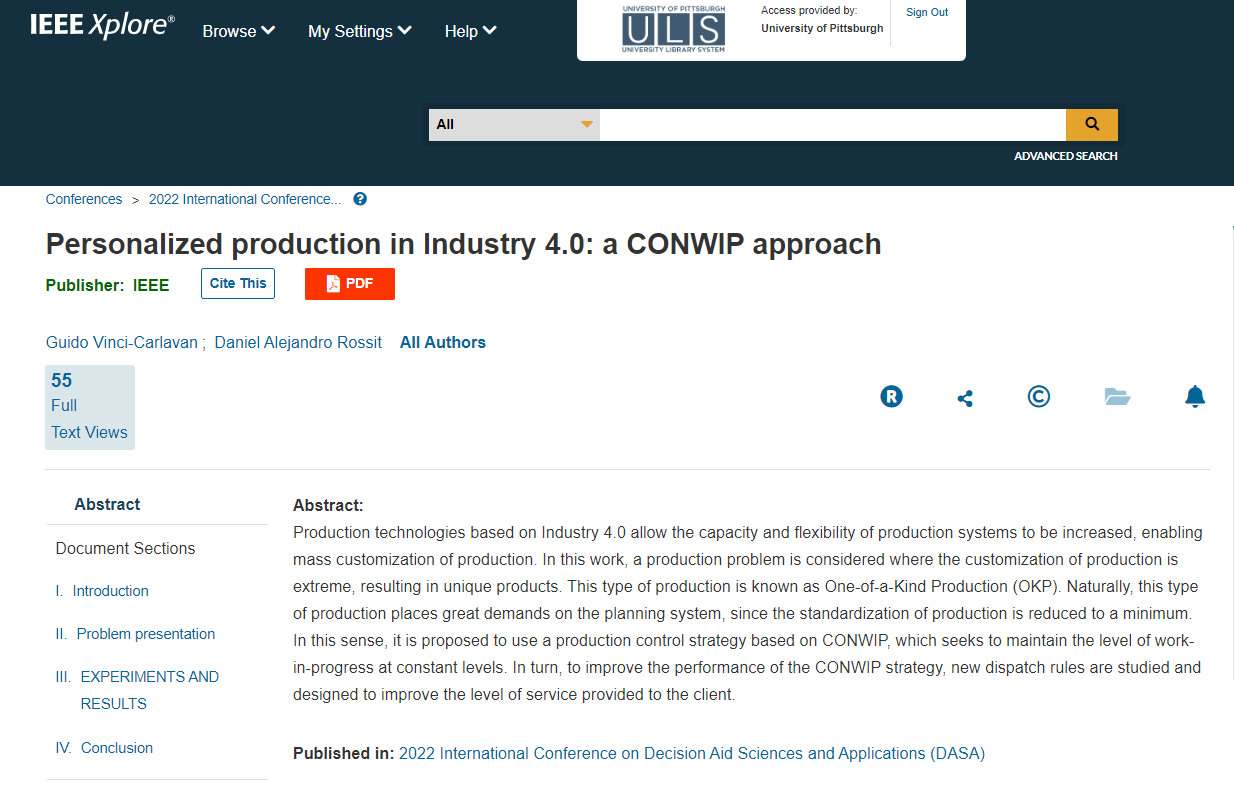This screenshot has width=1234, height=793.
Task: Click in the search text field
Action: tap(832, 125)
